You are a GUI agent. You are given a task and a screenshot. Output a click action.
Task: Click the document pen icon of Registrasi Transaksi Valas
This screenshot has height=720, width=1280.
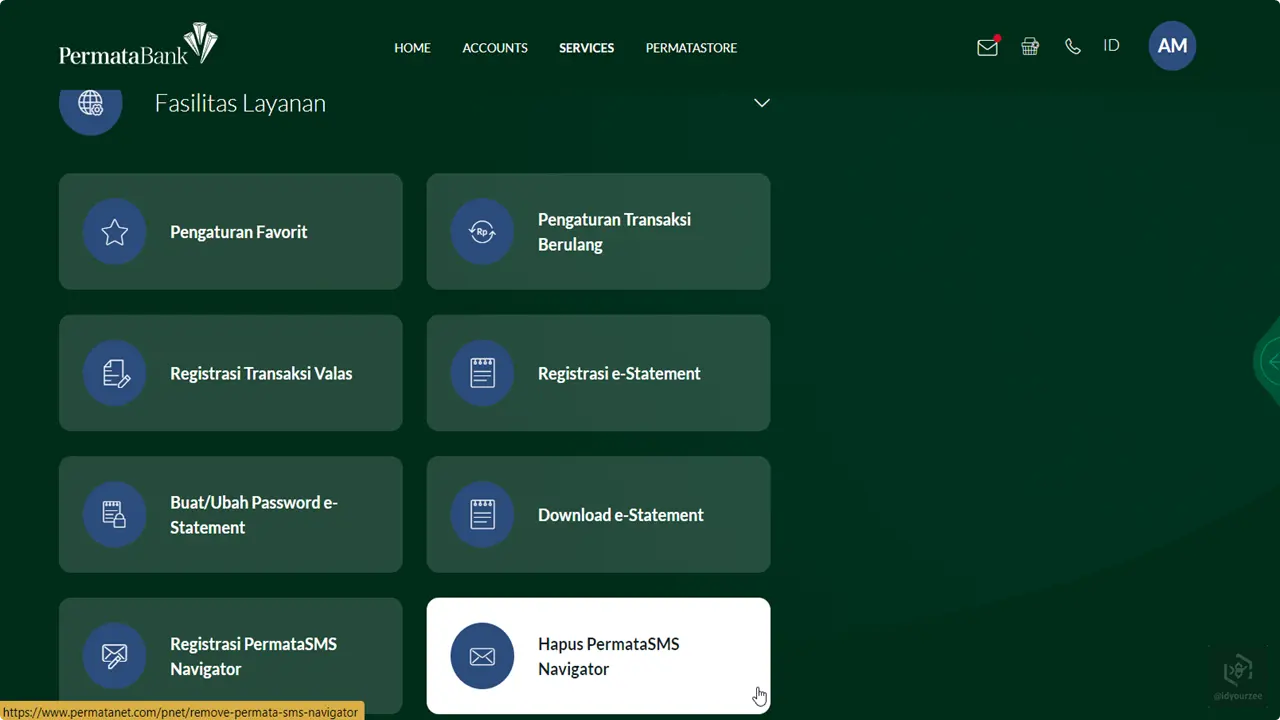[x=115, y=373]
